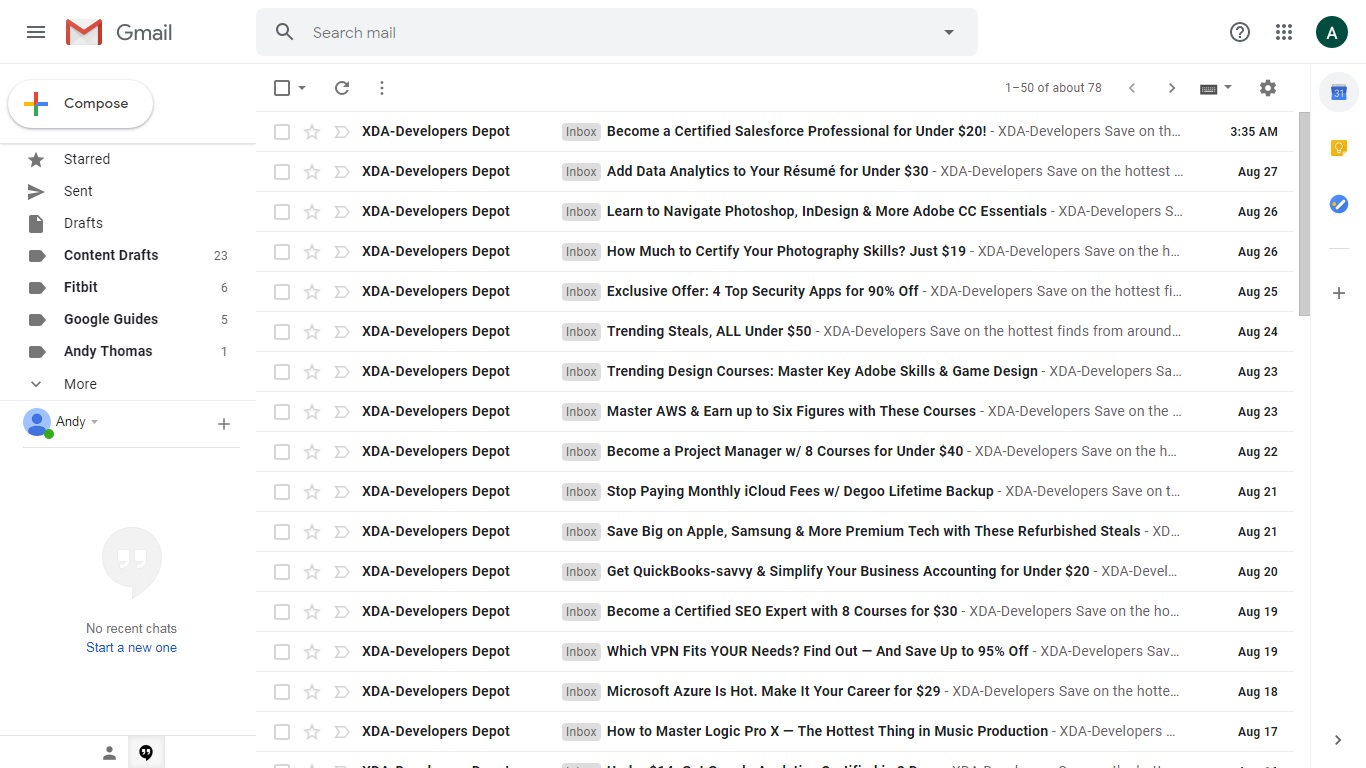Screen dimensions: 1366x768
Task: Select the Project Manager email checkbox
Action: coord(282,451)
